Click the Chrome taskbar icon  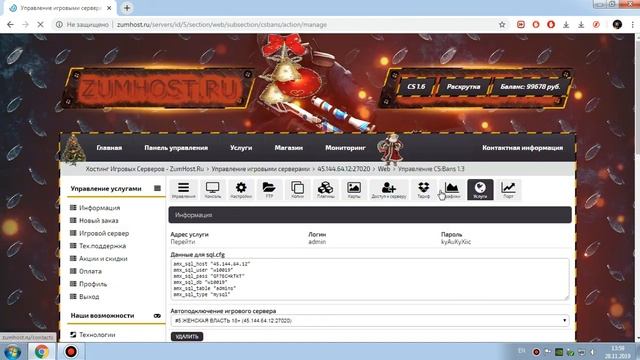pyautogui.click(x=41, y=351)
